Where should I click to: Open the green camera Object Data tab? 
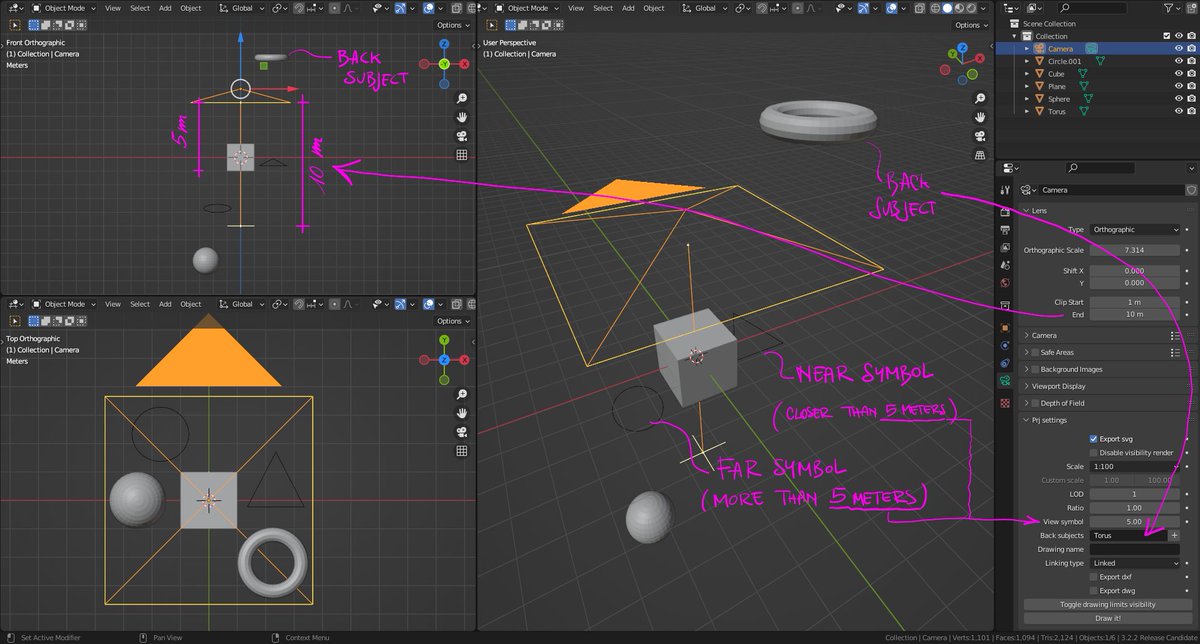(1005, 382)
